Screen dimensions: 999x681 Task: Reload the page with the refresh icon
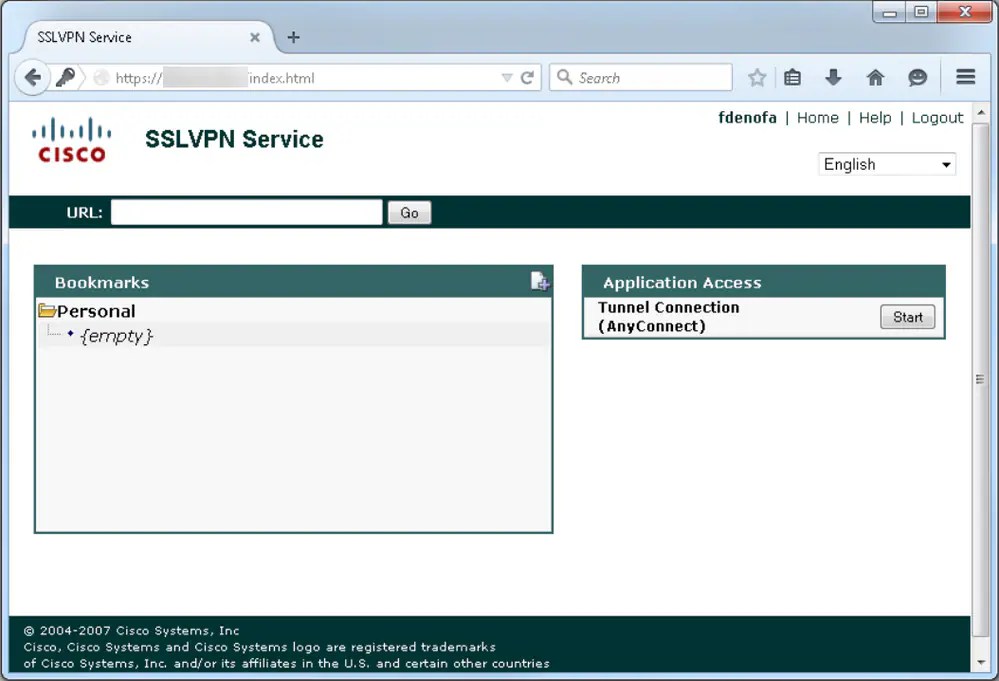[x=528, y=76]
